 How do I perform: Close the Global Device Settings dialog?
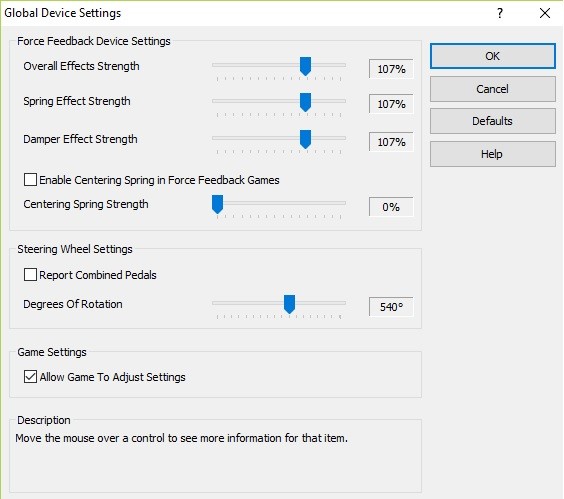(545, 13)
